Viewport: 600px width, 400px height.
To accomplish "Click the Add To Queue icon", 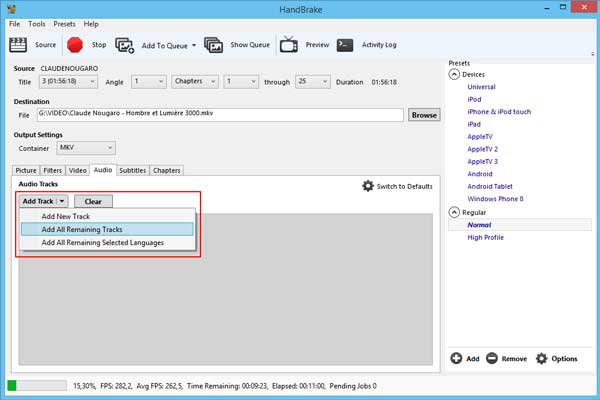I will (x=125, y=45).
